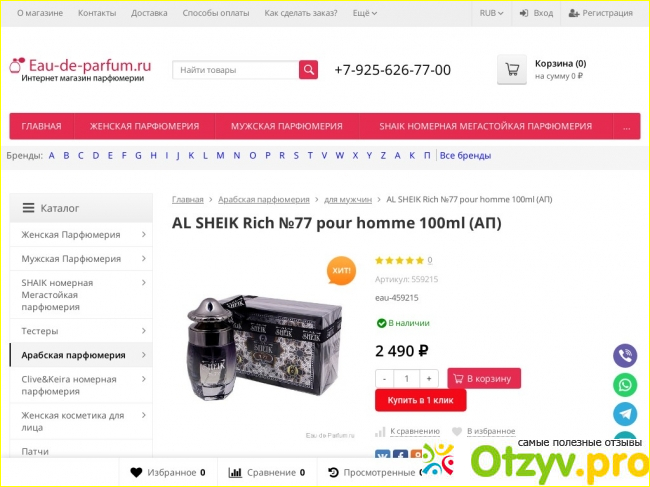This screenshot has width=650, height=487.
Task: Click the perfume product image
Action: (x=264, y=347)
